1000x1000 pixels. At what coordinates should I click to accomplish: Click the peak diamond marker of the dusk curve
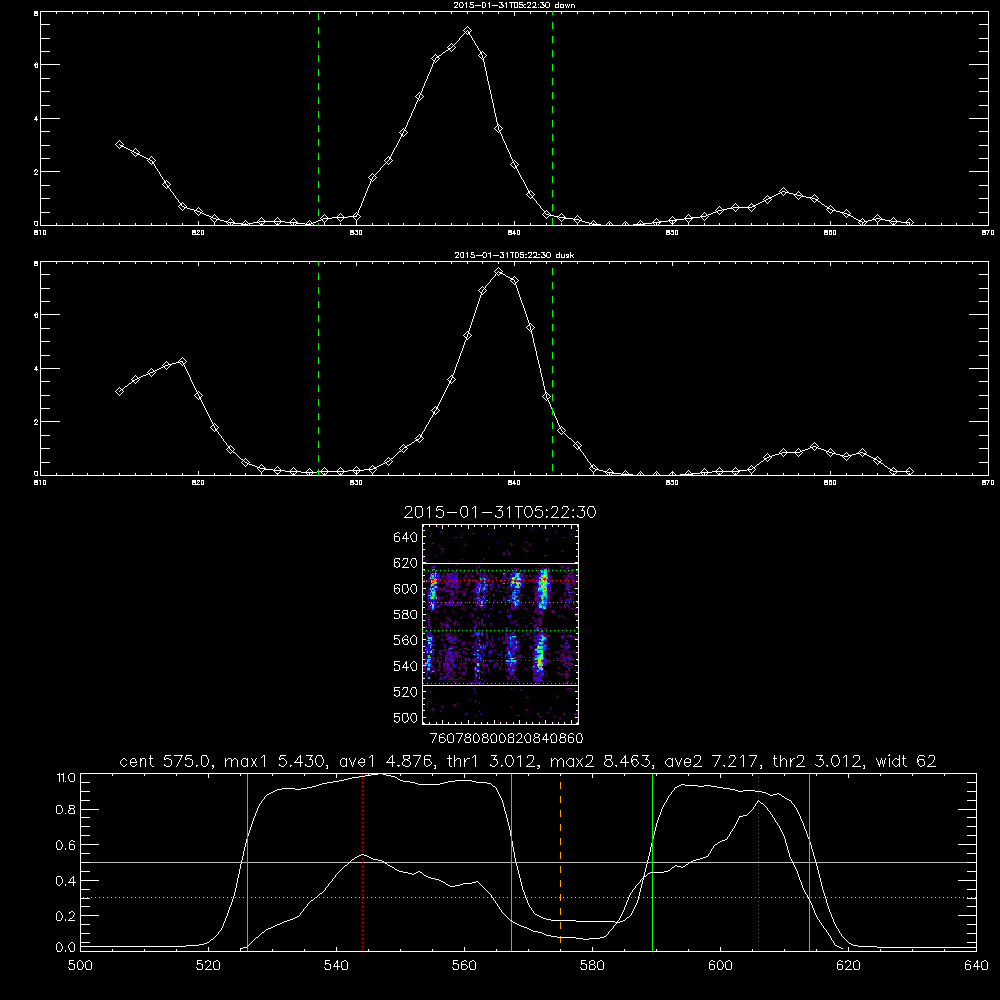pos(499,272)
